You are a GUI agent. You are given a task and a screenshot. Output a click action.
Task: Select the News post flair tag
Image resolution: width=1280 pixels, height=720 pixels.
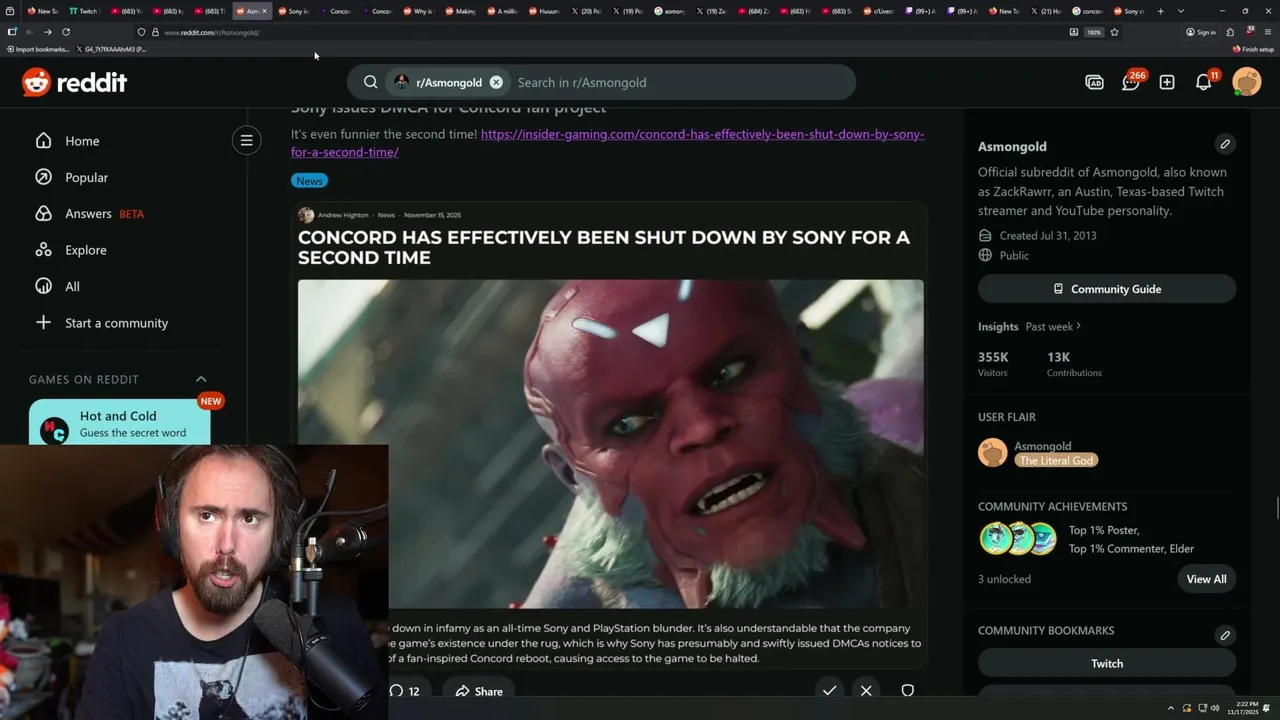(310, 181)
